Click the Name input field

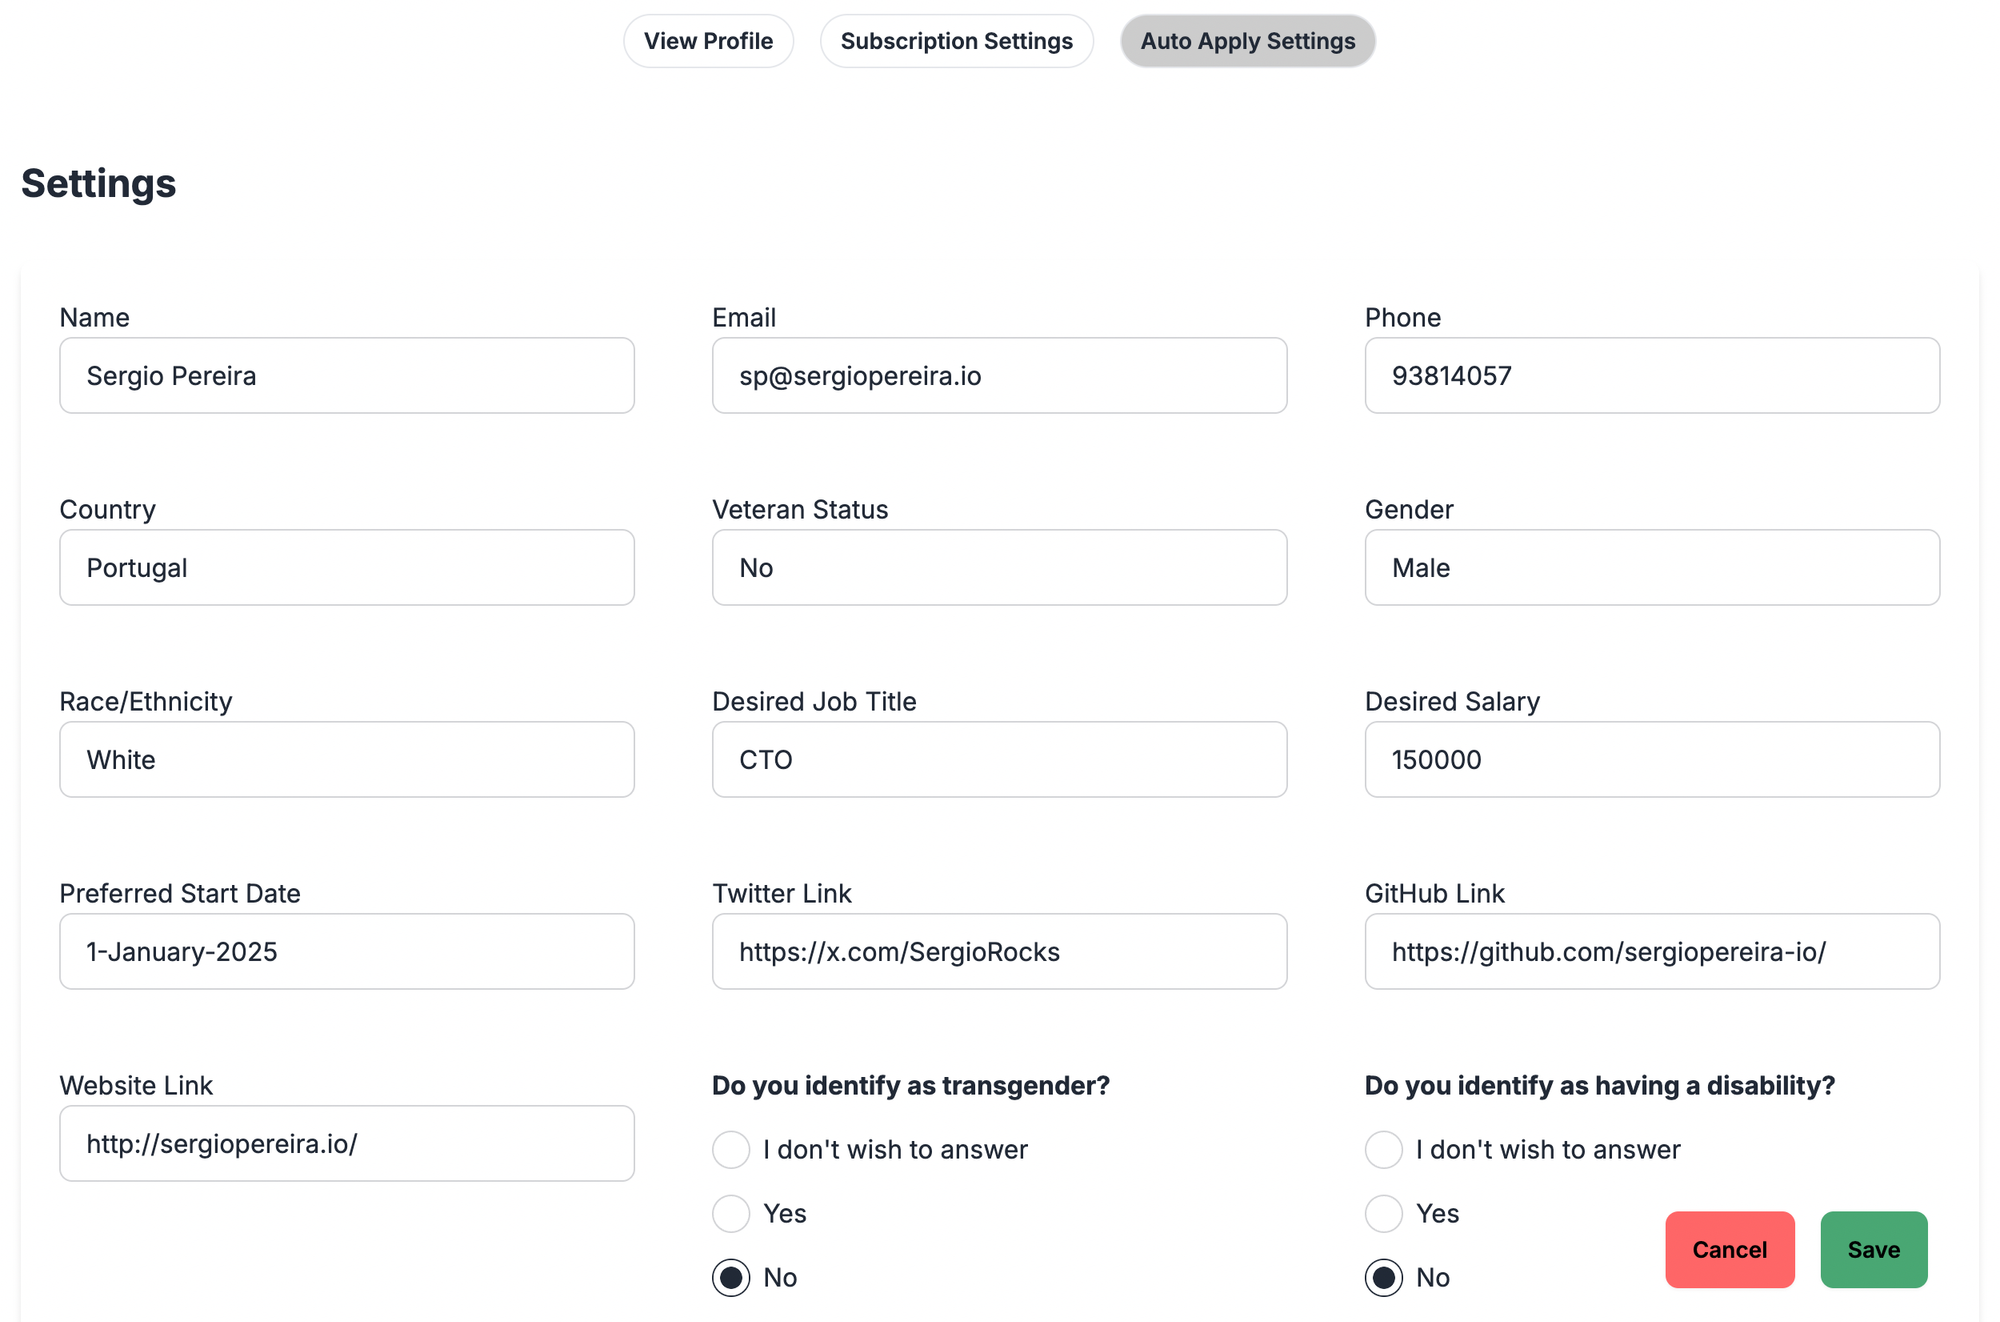click(x=347, y=376)
